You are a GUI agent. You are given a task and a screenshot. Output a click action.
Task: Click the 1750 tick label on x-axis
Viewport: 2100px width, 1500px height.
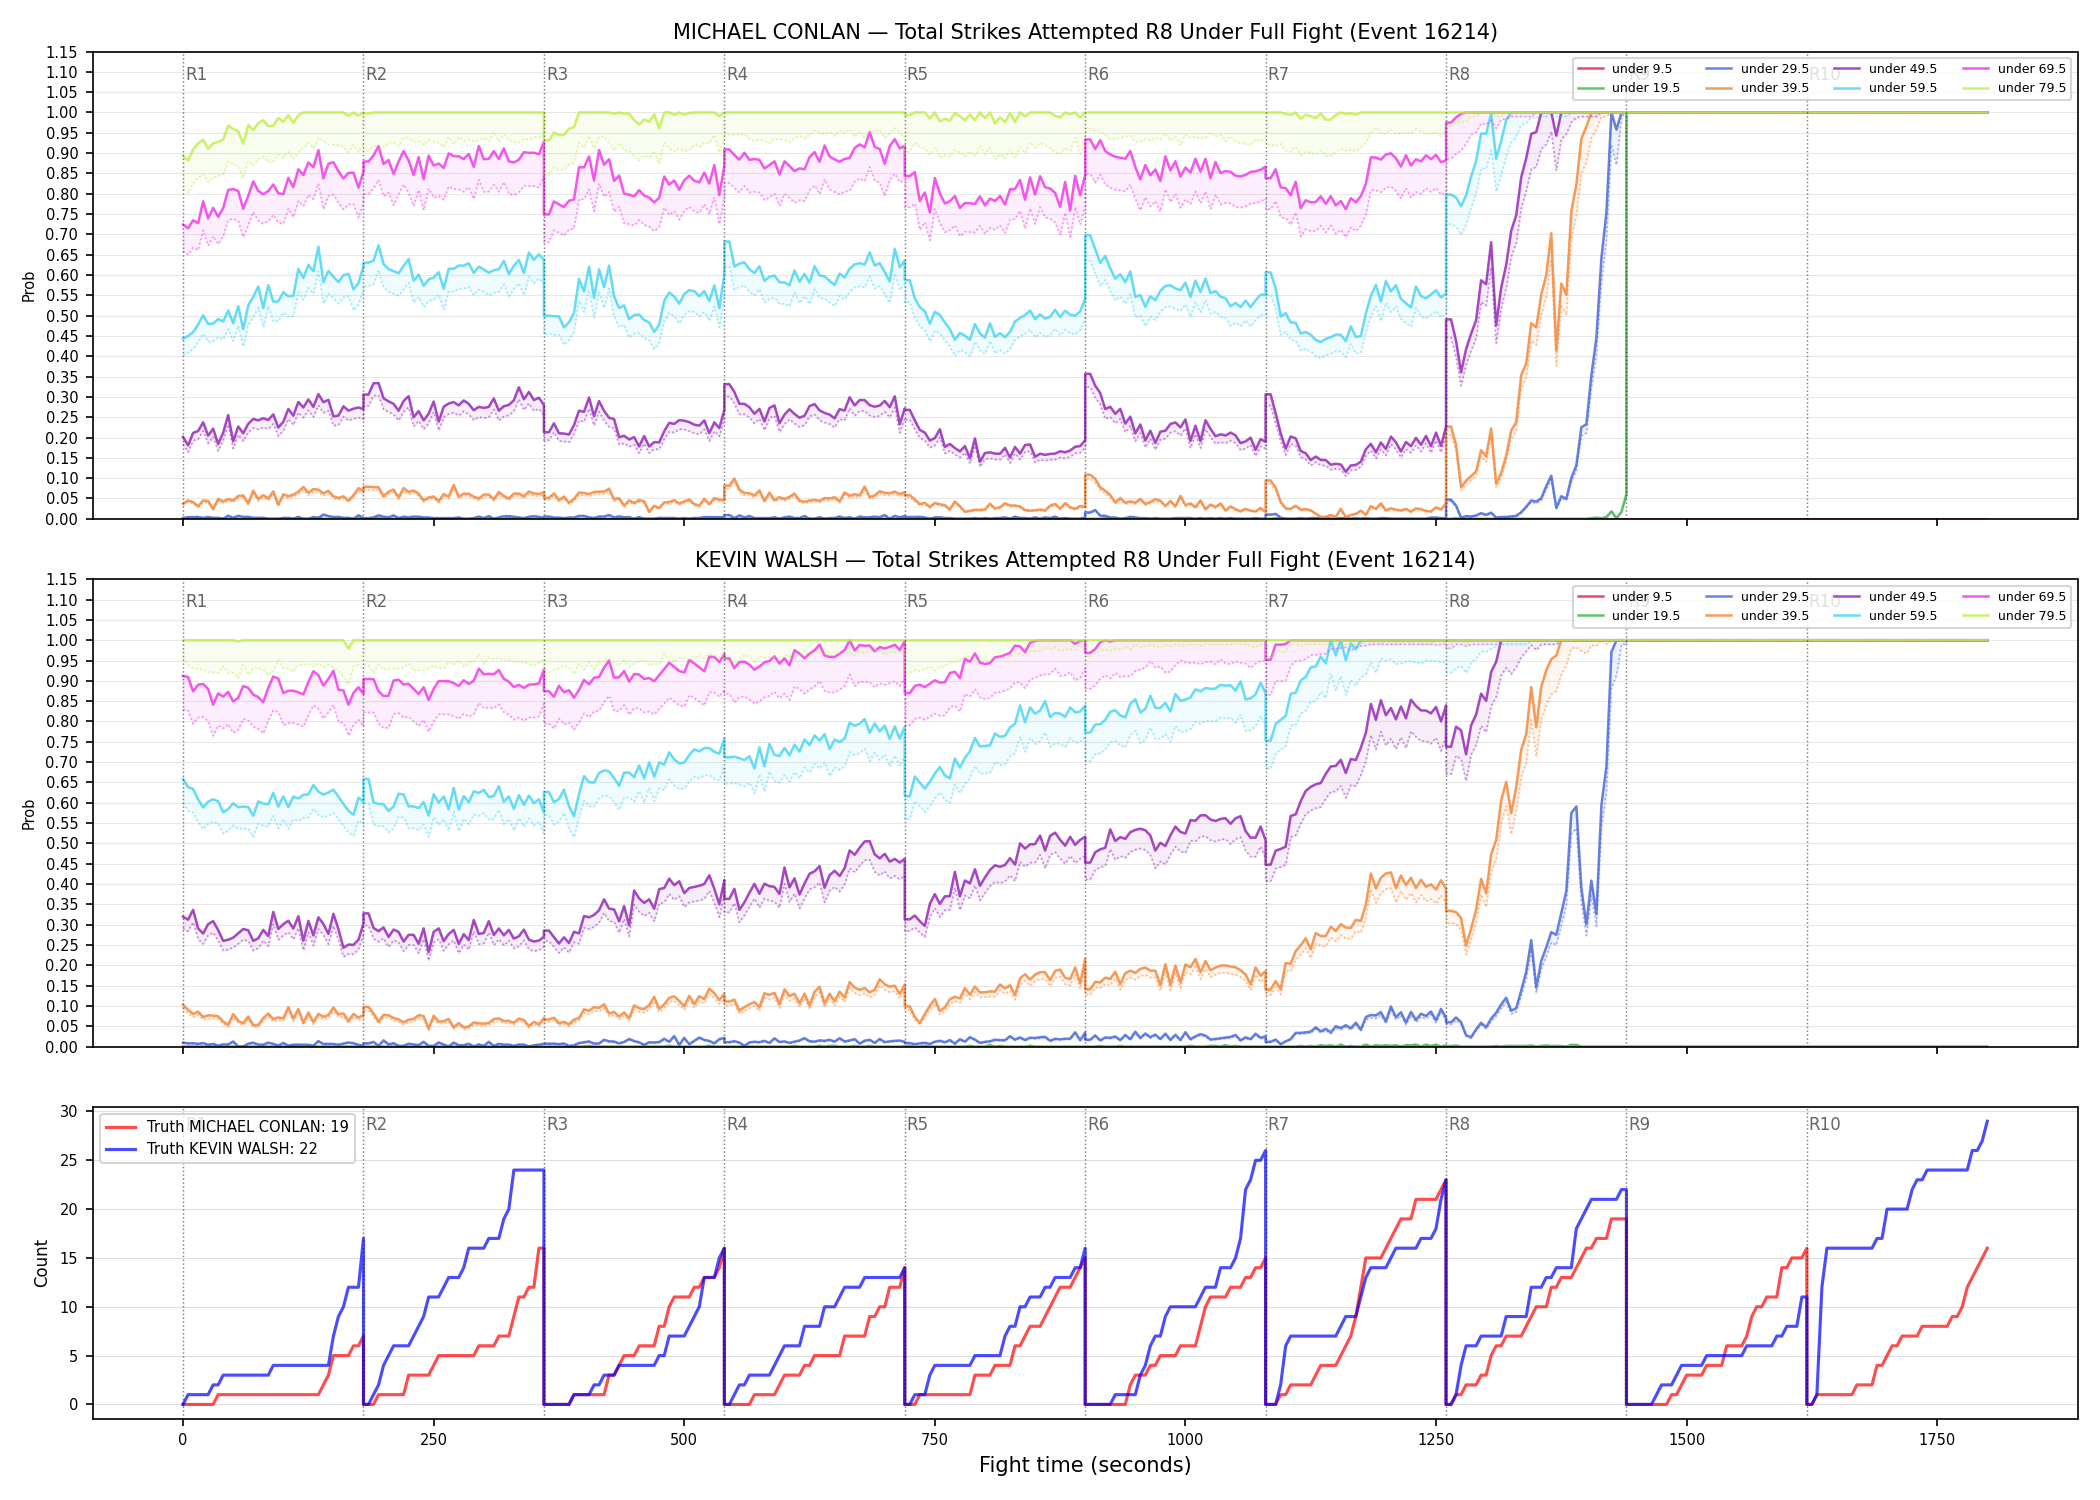pyautogui.click(x=1937, y=1440)
